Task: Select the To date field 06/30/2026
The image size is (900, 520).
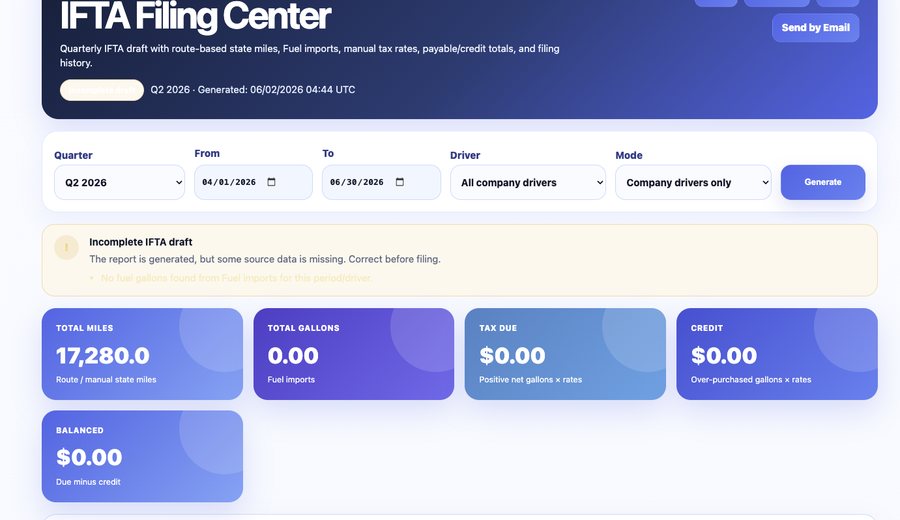Action: coord(382,182)
